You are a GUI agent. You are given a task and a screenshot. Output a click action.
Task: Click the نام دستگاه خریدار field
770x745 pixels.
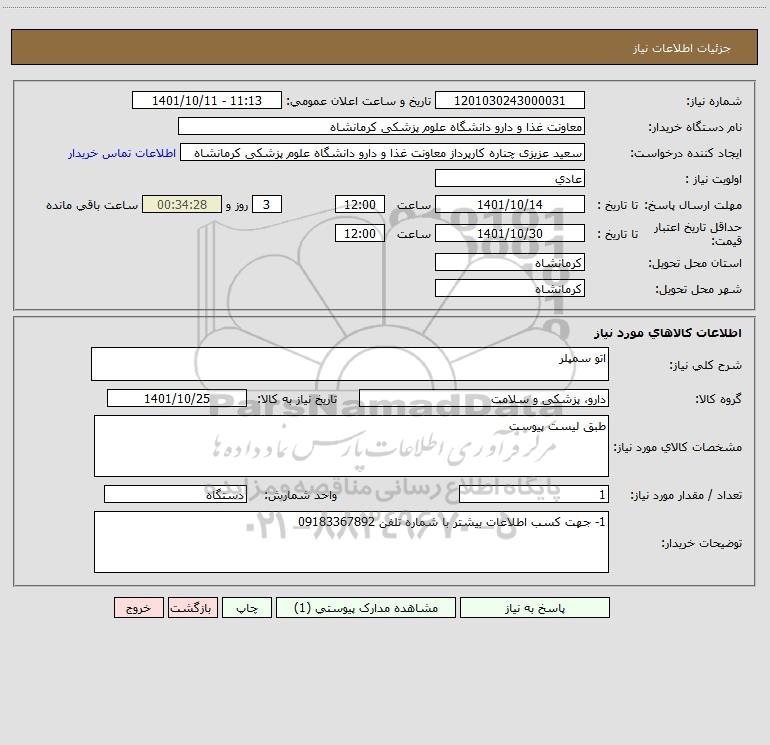381,126
